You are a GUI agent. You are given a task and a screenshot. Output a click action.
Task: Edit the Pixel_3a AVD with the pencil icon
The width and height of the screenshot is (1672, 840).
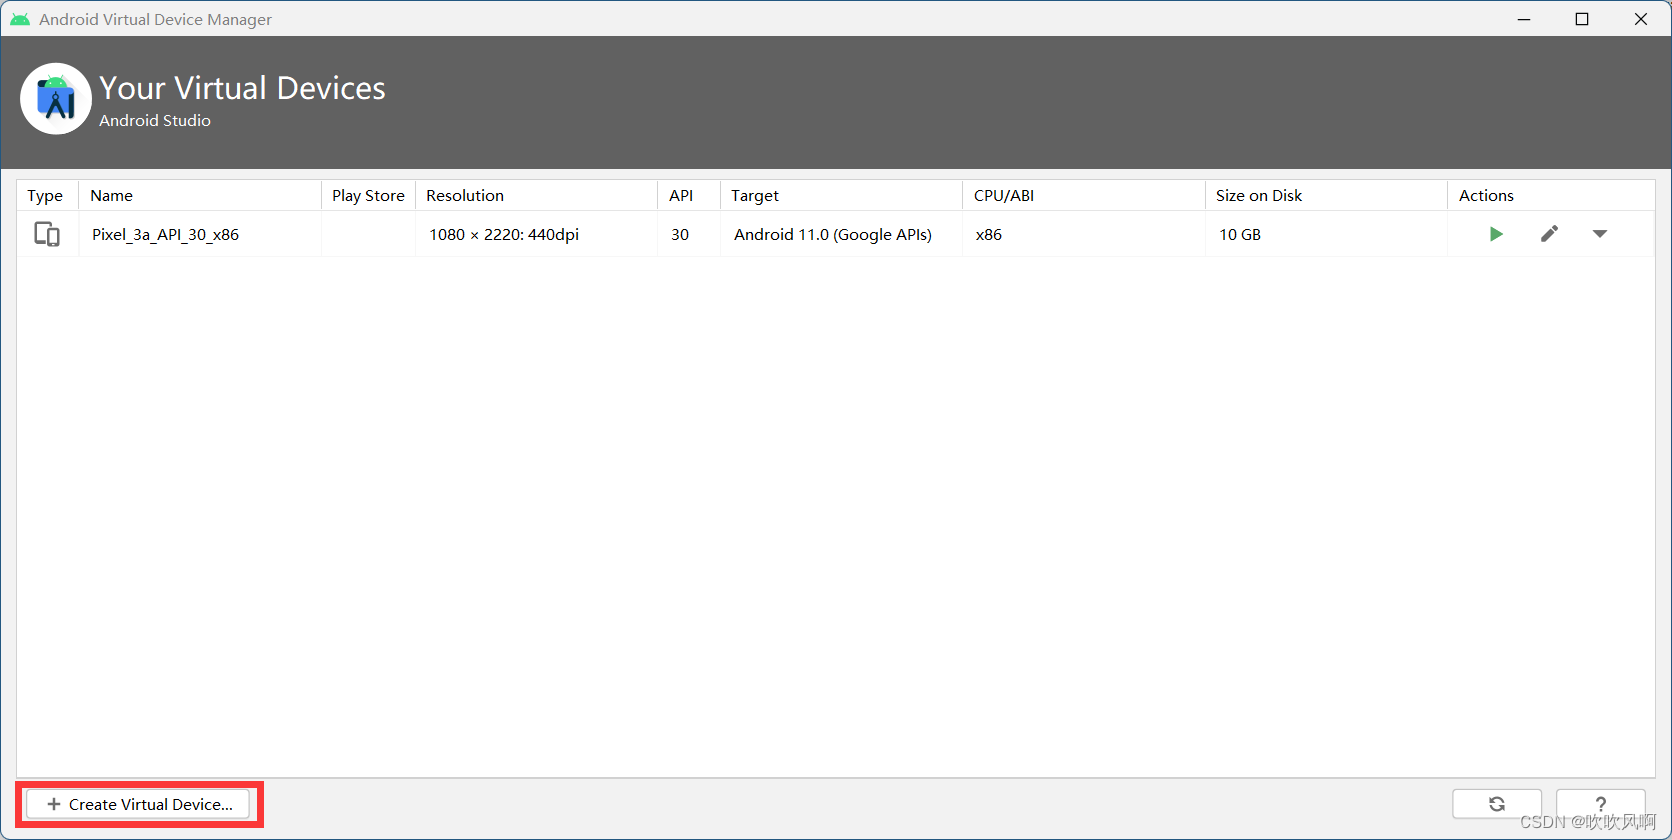(1549, 234)
